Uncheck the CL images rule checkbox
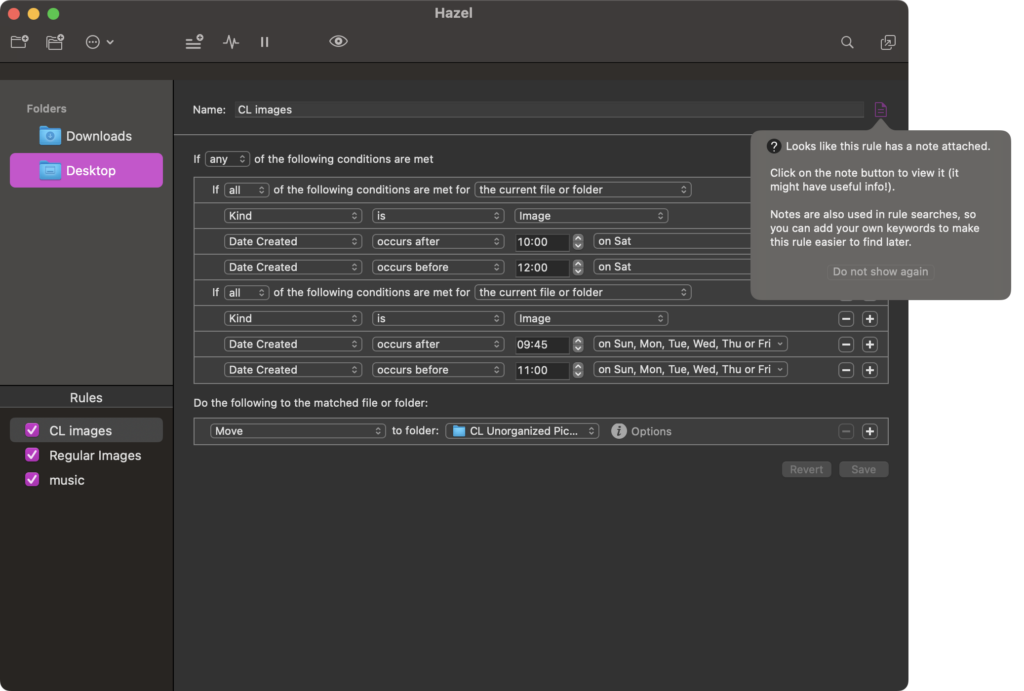Viewport: 1024px width, 691px height. tap(32, 430)
